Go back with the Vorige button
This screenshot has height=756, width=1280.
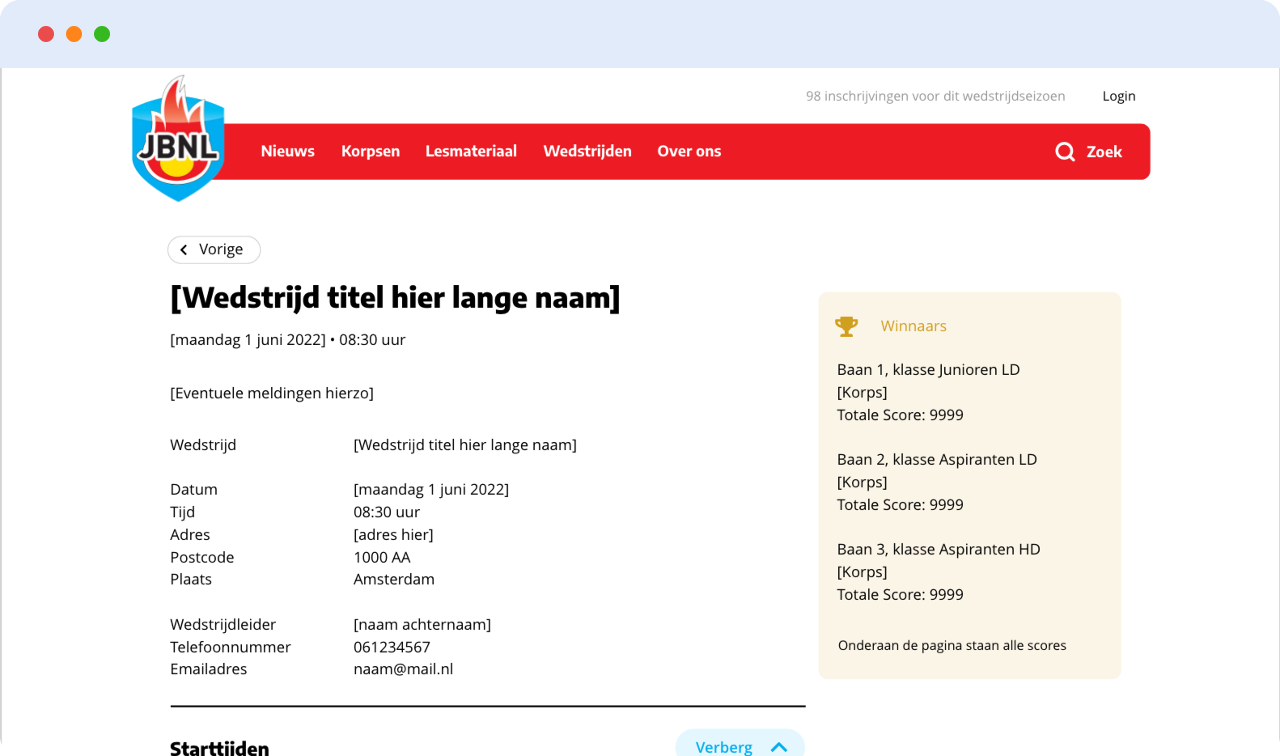[x=214, y=250]
